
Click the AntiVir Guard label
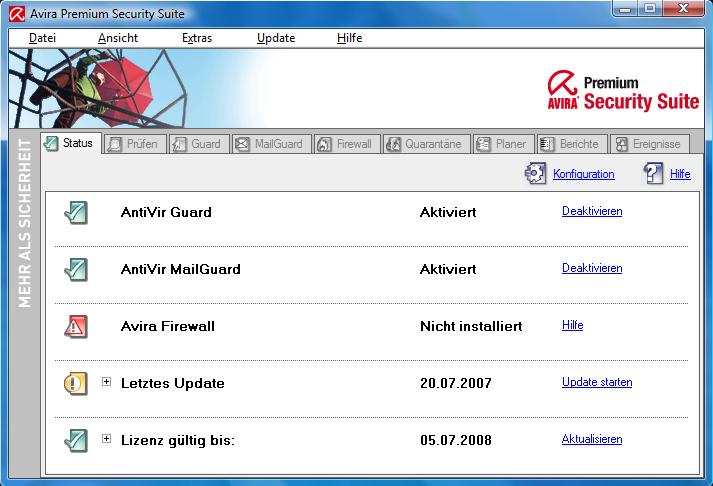click(166, 212)
